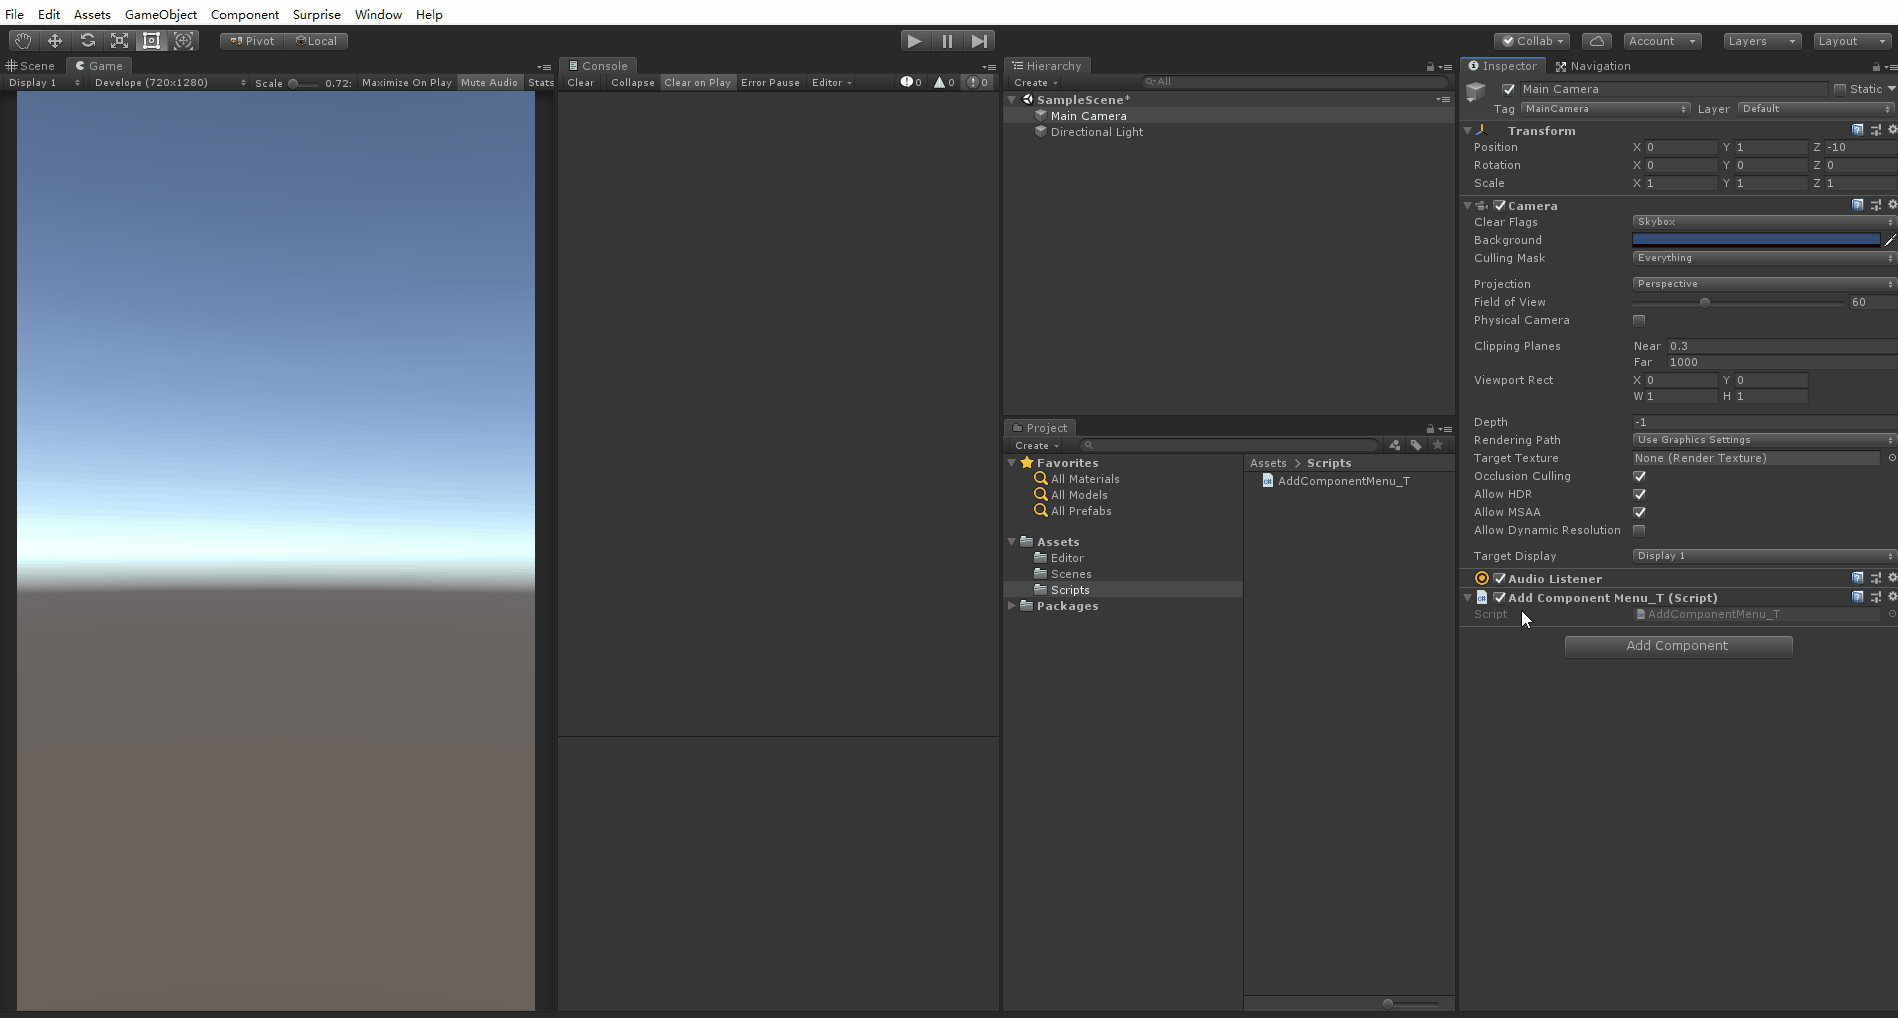Switch to the Navigation tab
Image resolution: width=1898 pixels, height=1018 pixels.
click(x=1593, y=66)
